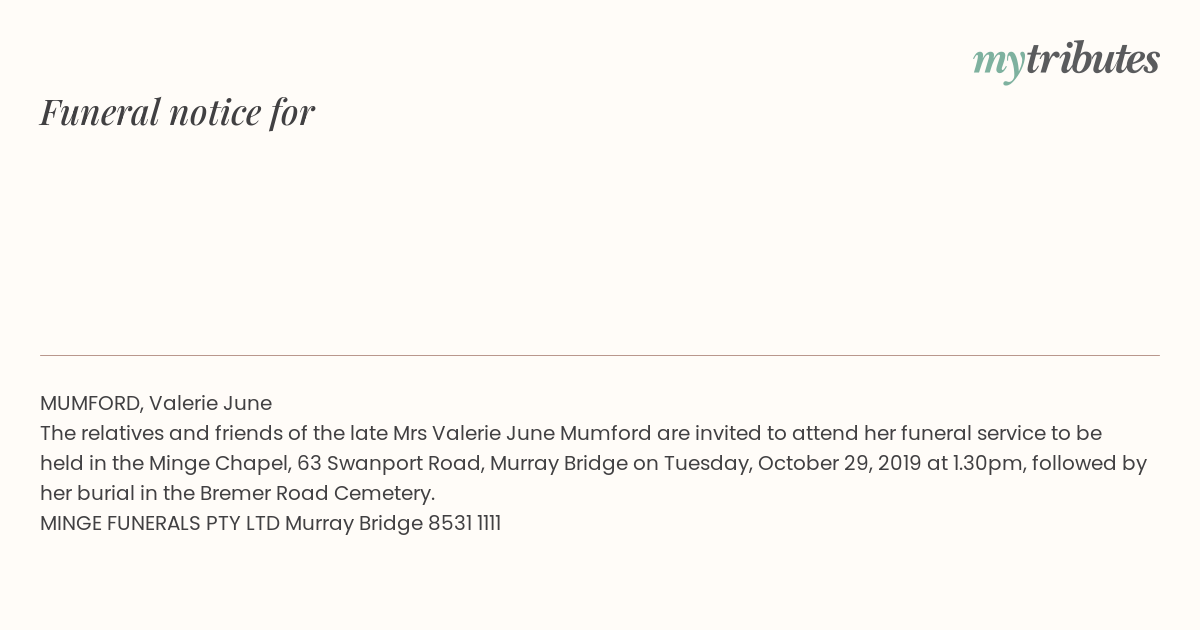Click "Murray Bridge" following Swanport Road
1200x630 pixels.
tap(559, 463)
